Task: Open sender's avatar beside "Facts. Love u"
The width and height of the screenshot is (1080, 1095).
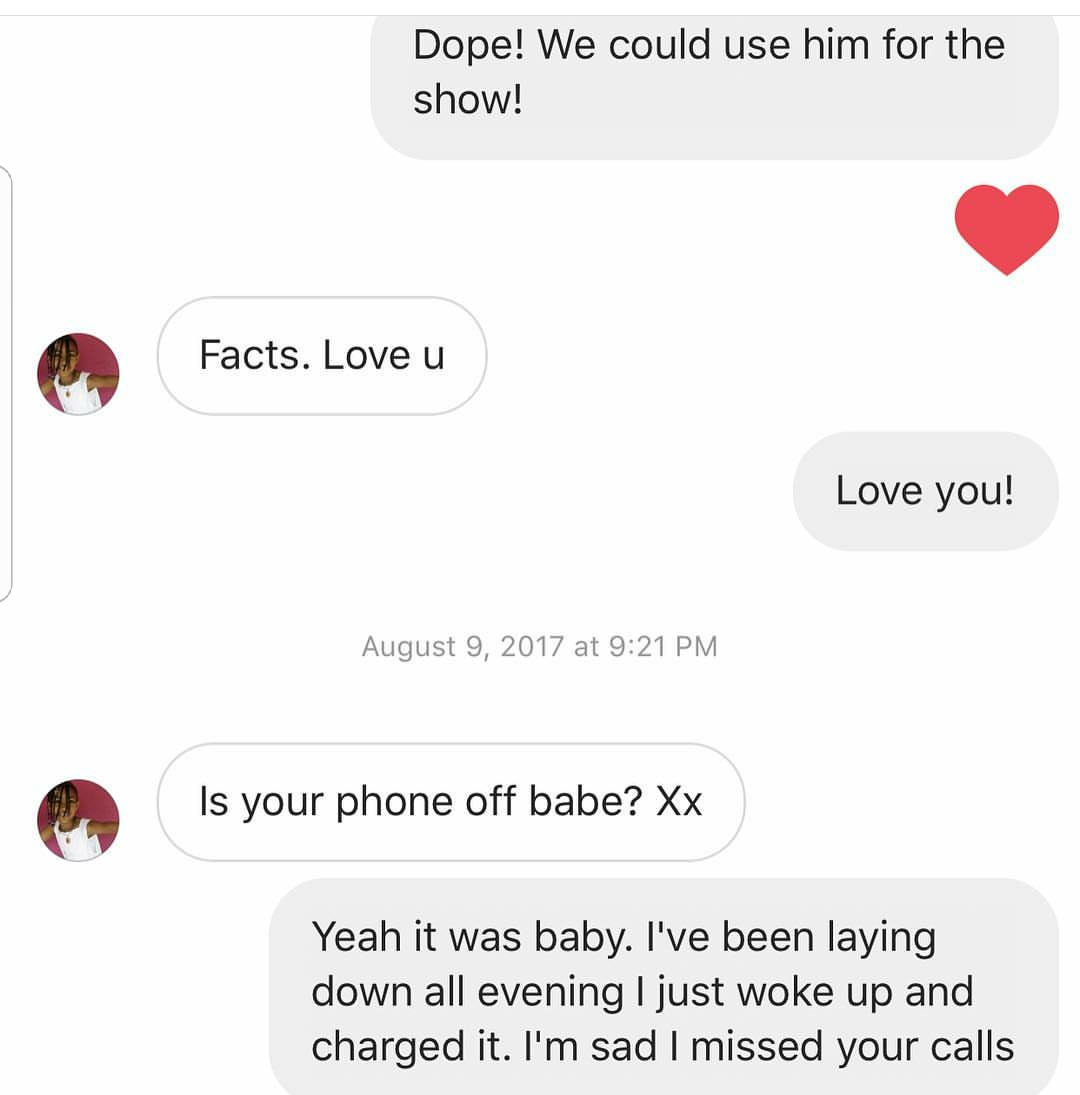Action: pyautogui.click(x=78, y=374)
